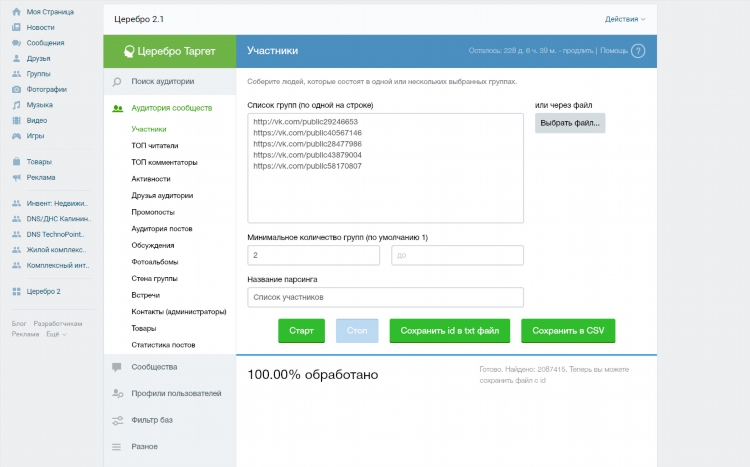Expand the Поиск аудитории section

coord(170,81)
